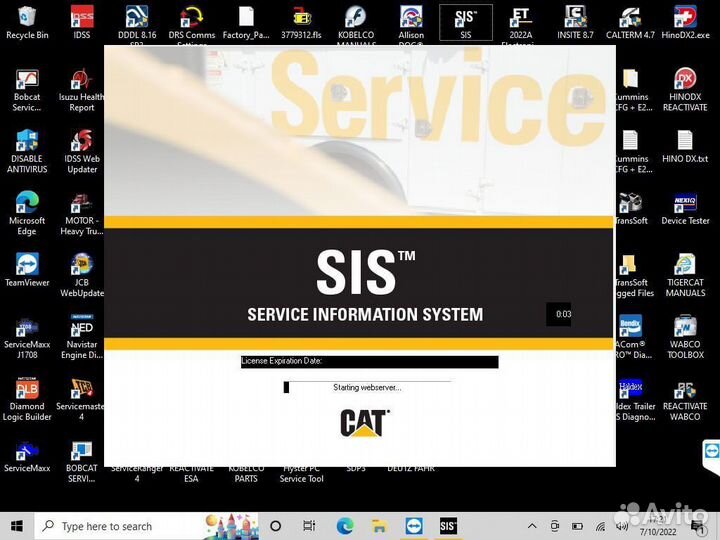
Task: Check the battery status tray icon
Action: [x=578, y=526]
